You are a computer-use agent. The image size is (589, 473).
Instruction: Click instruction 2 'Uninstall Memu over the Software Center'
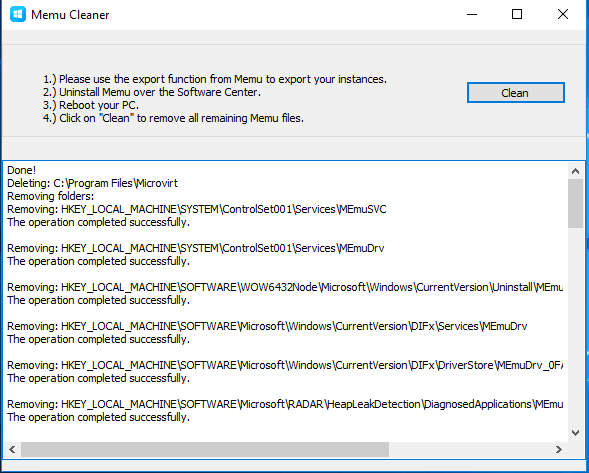click(152, 92)
